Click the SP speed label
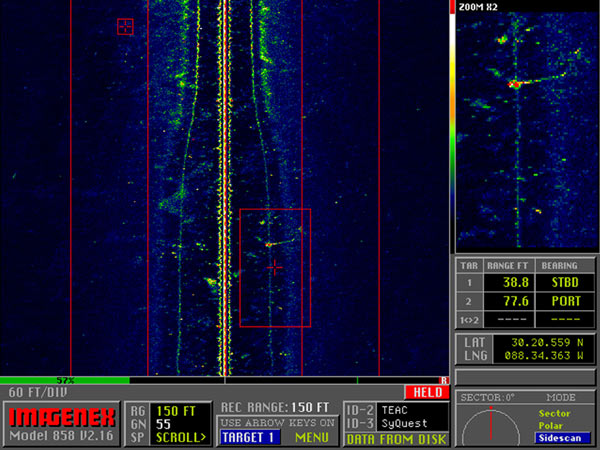Screen dimensions: 600x450 [x=139, y=437]
